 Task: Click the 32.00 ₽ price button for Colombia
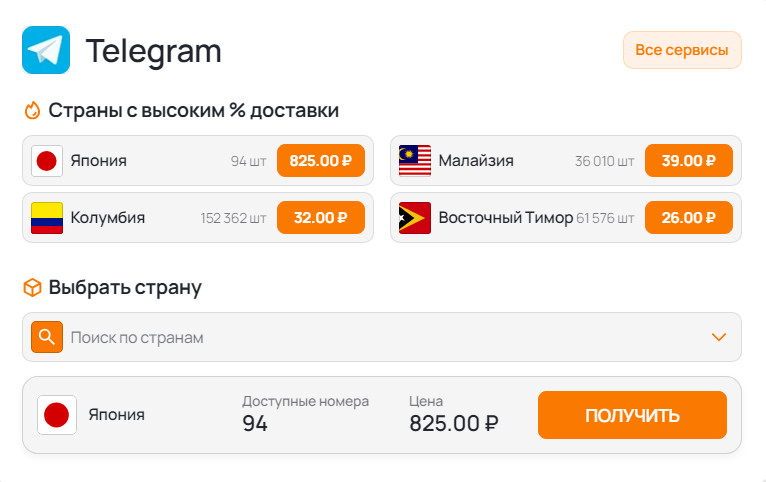(x=320, y=218)
